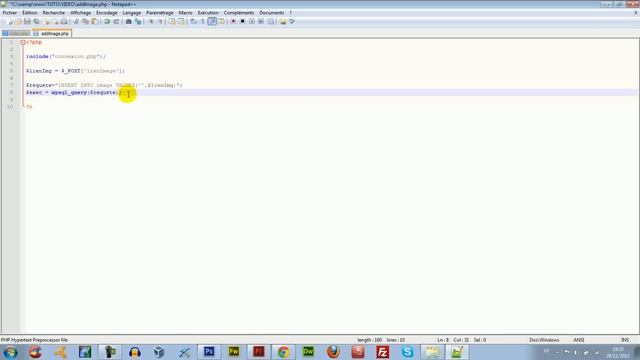Open the Édition menu
Screen dimensions: 640x360
click(29, 13)
